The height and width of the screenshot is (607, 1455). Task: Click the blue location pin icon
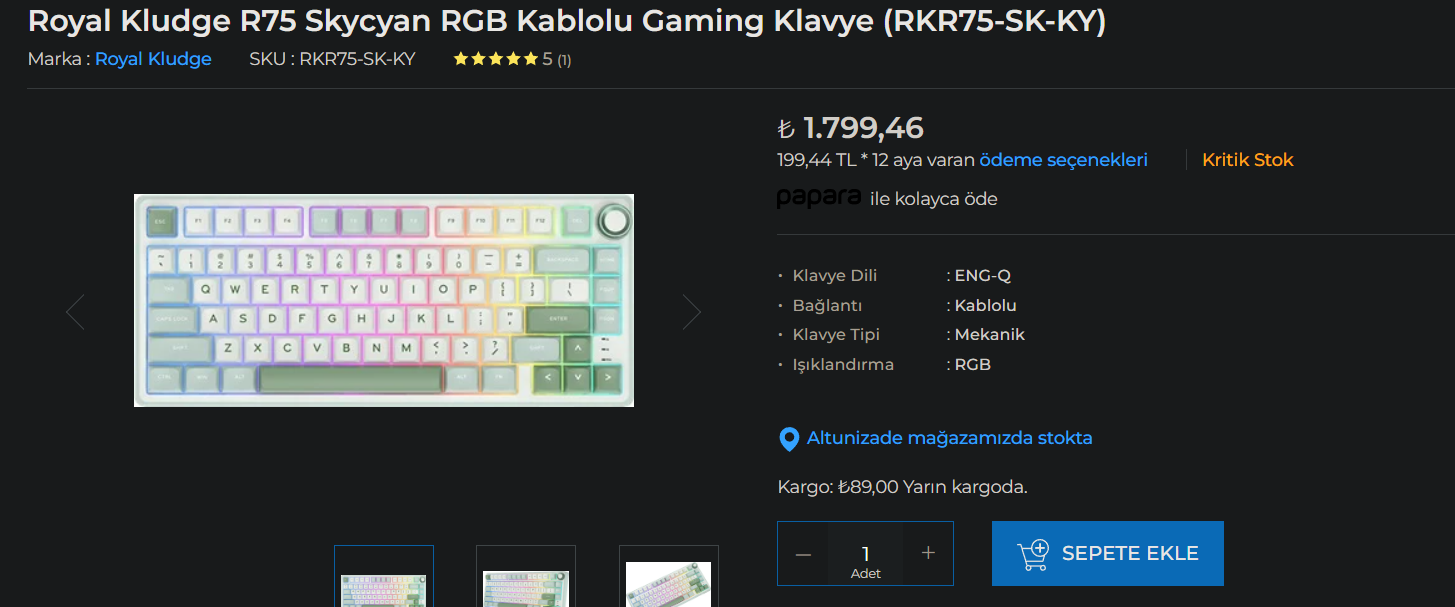tap(789, 439)
